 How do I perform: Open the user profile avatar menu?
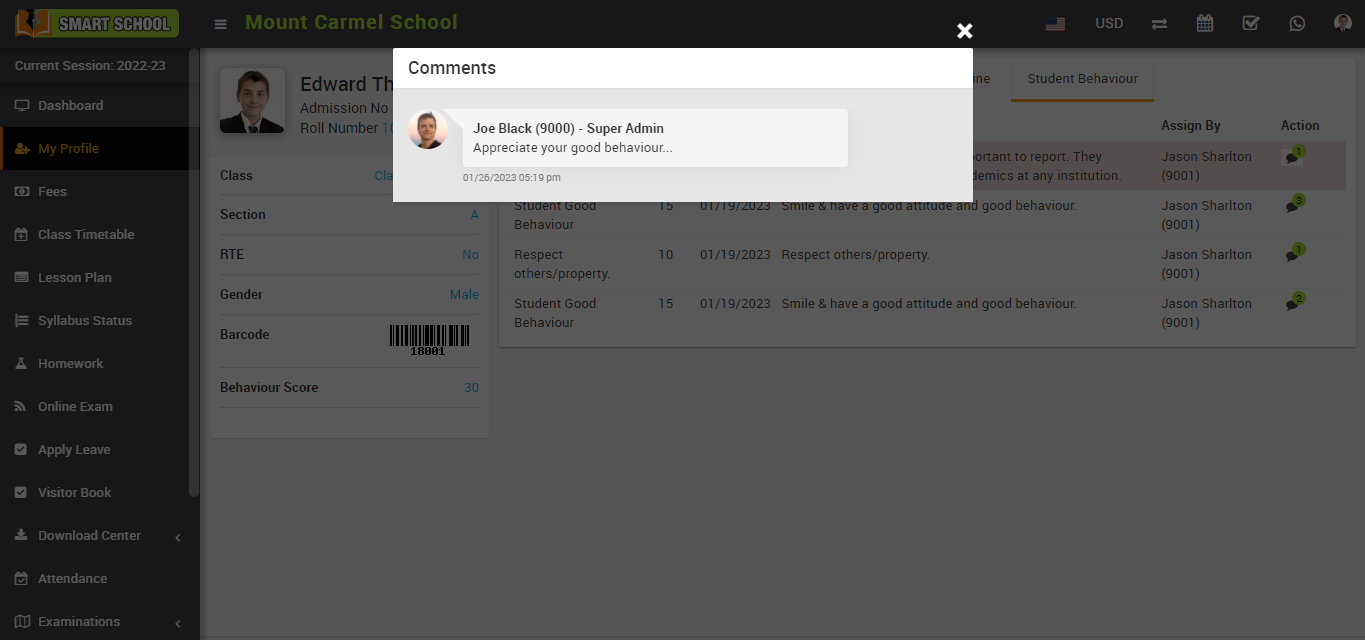(x=1343, y=24)
